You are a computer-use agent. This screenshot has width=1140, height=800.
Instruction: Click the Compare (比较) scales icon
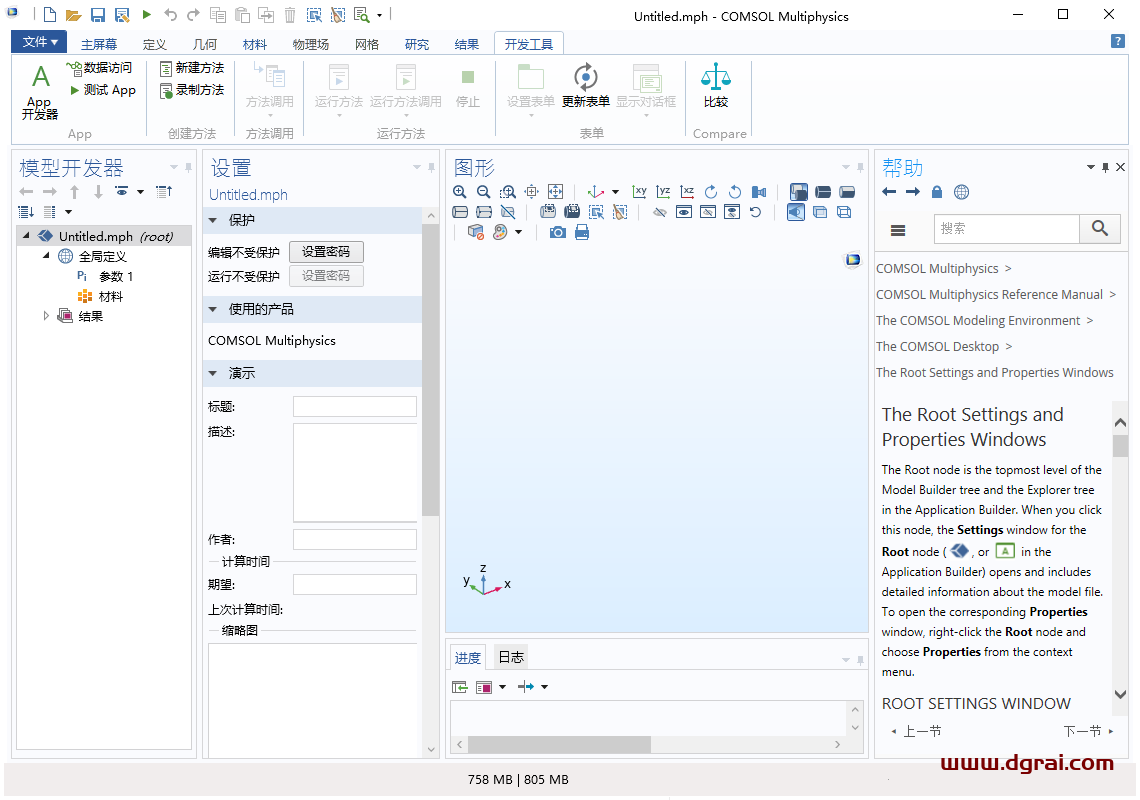pyautogui.click(x=716, y=86)
